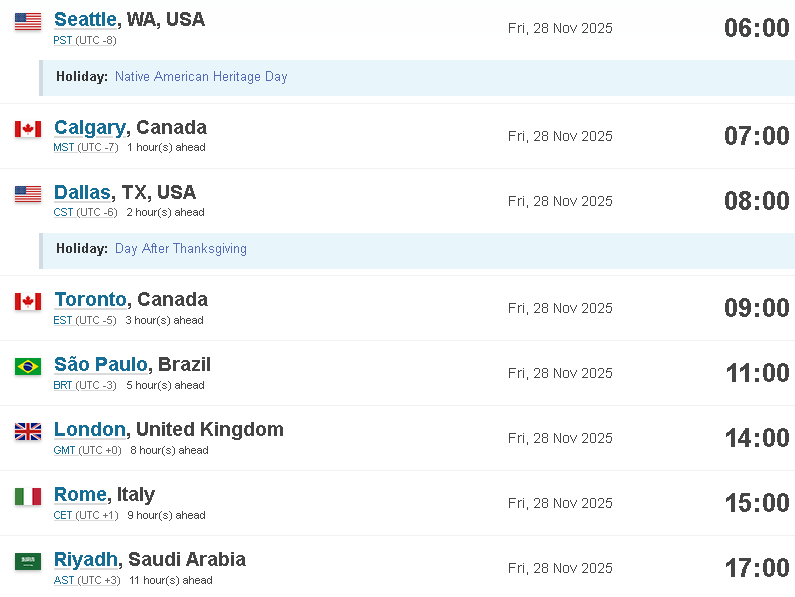Open the CET time zone link
This screenshot has width=795, height=597.
63,515
